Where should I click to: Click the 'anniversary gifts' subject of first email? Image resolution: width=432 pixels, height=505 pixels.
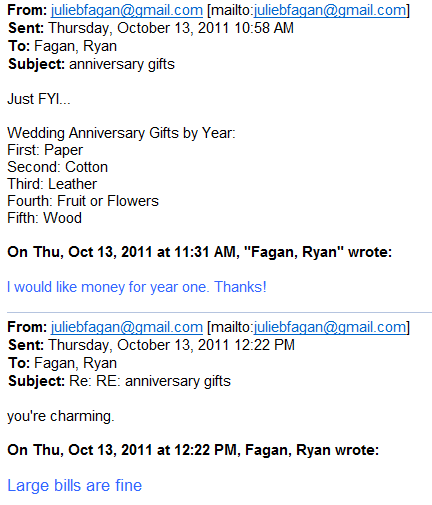pos(122,64)
